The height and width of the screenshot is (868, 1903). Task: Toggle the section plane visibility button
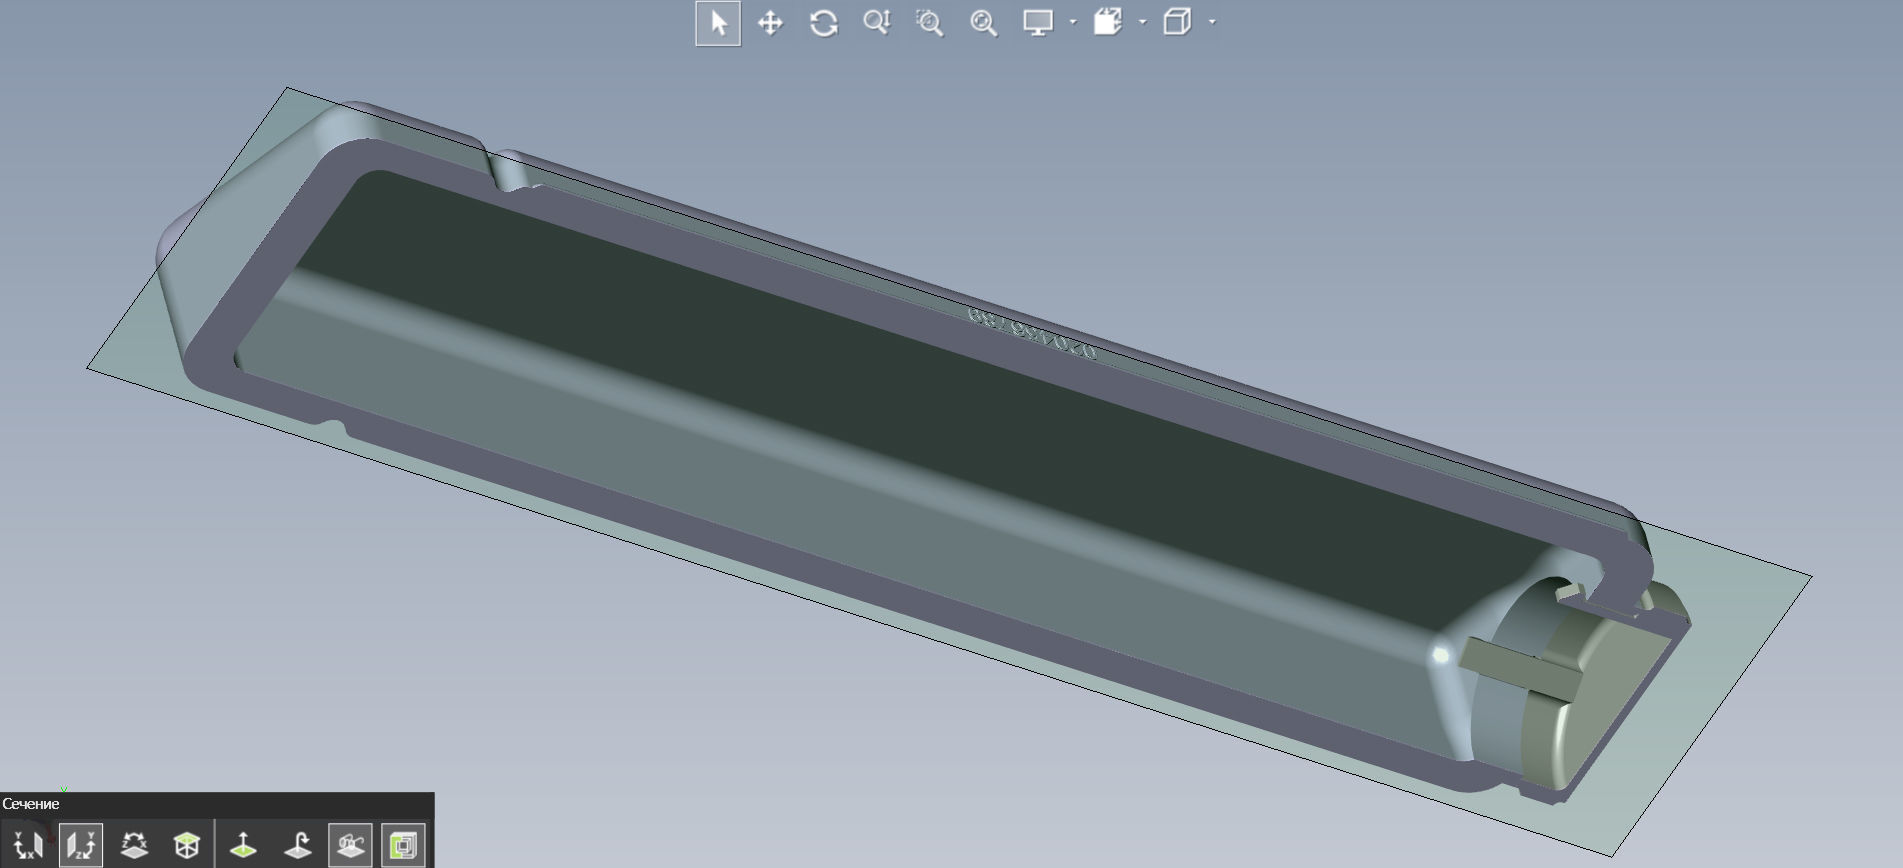click(x=350, y=845)
